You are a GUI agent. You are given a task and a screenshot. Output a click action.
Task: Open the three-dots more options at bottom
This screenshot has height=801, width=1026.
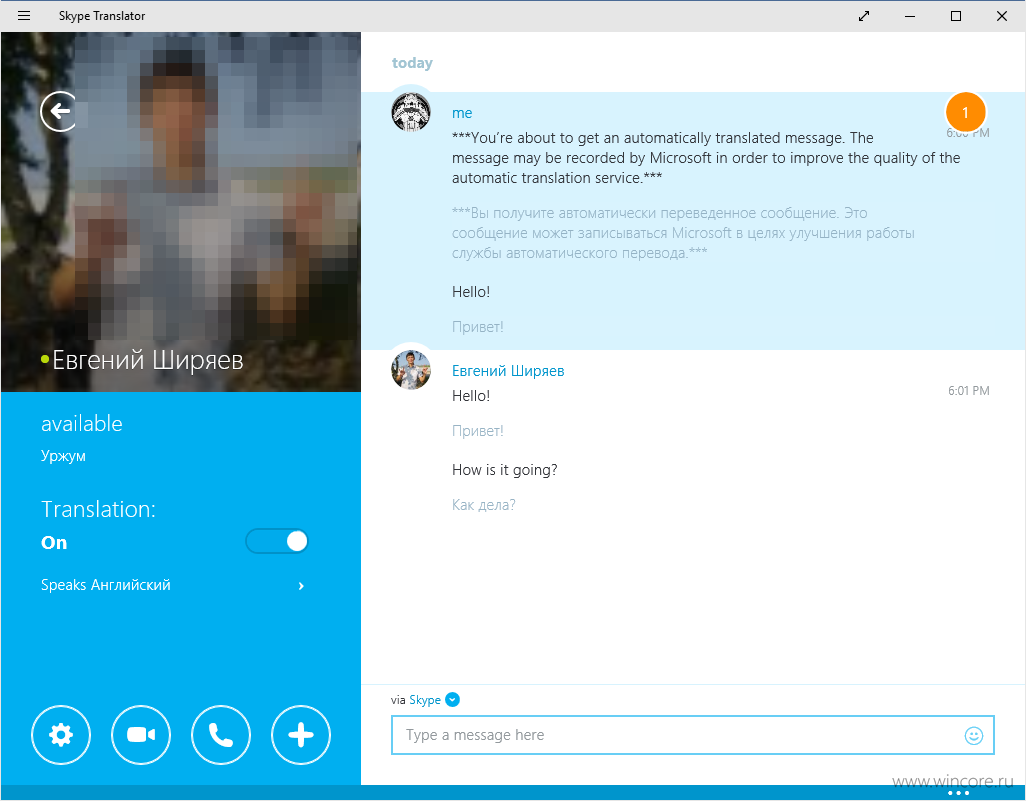tap(958, 793)
